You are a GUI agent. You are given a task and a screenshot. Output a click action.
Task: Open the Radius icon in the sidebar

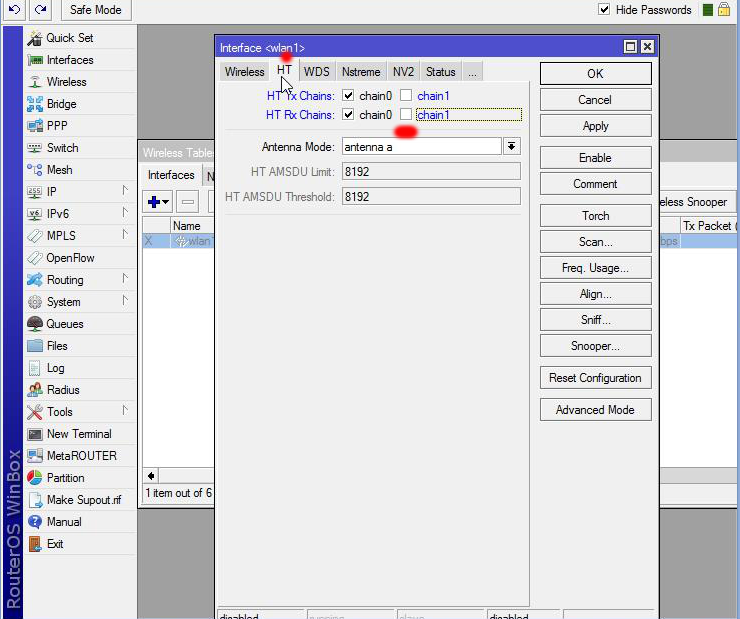click(35, 390)
